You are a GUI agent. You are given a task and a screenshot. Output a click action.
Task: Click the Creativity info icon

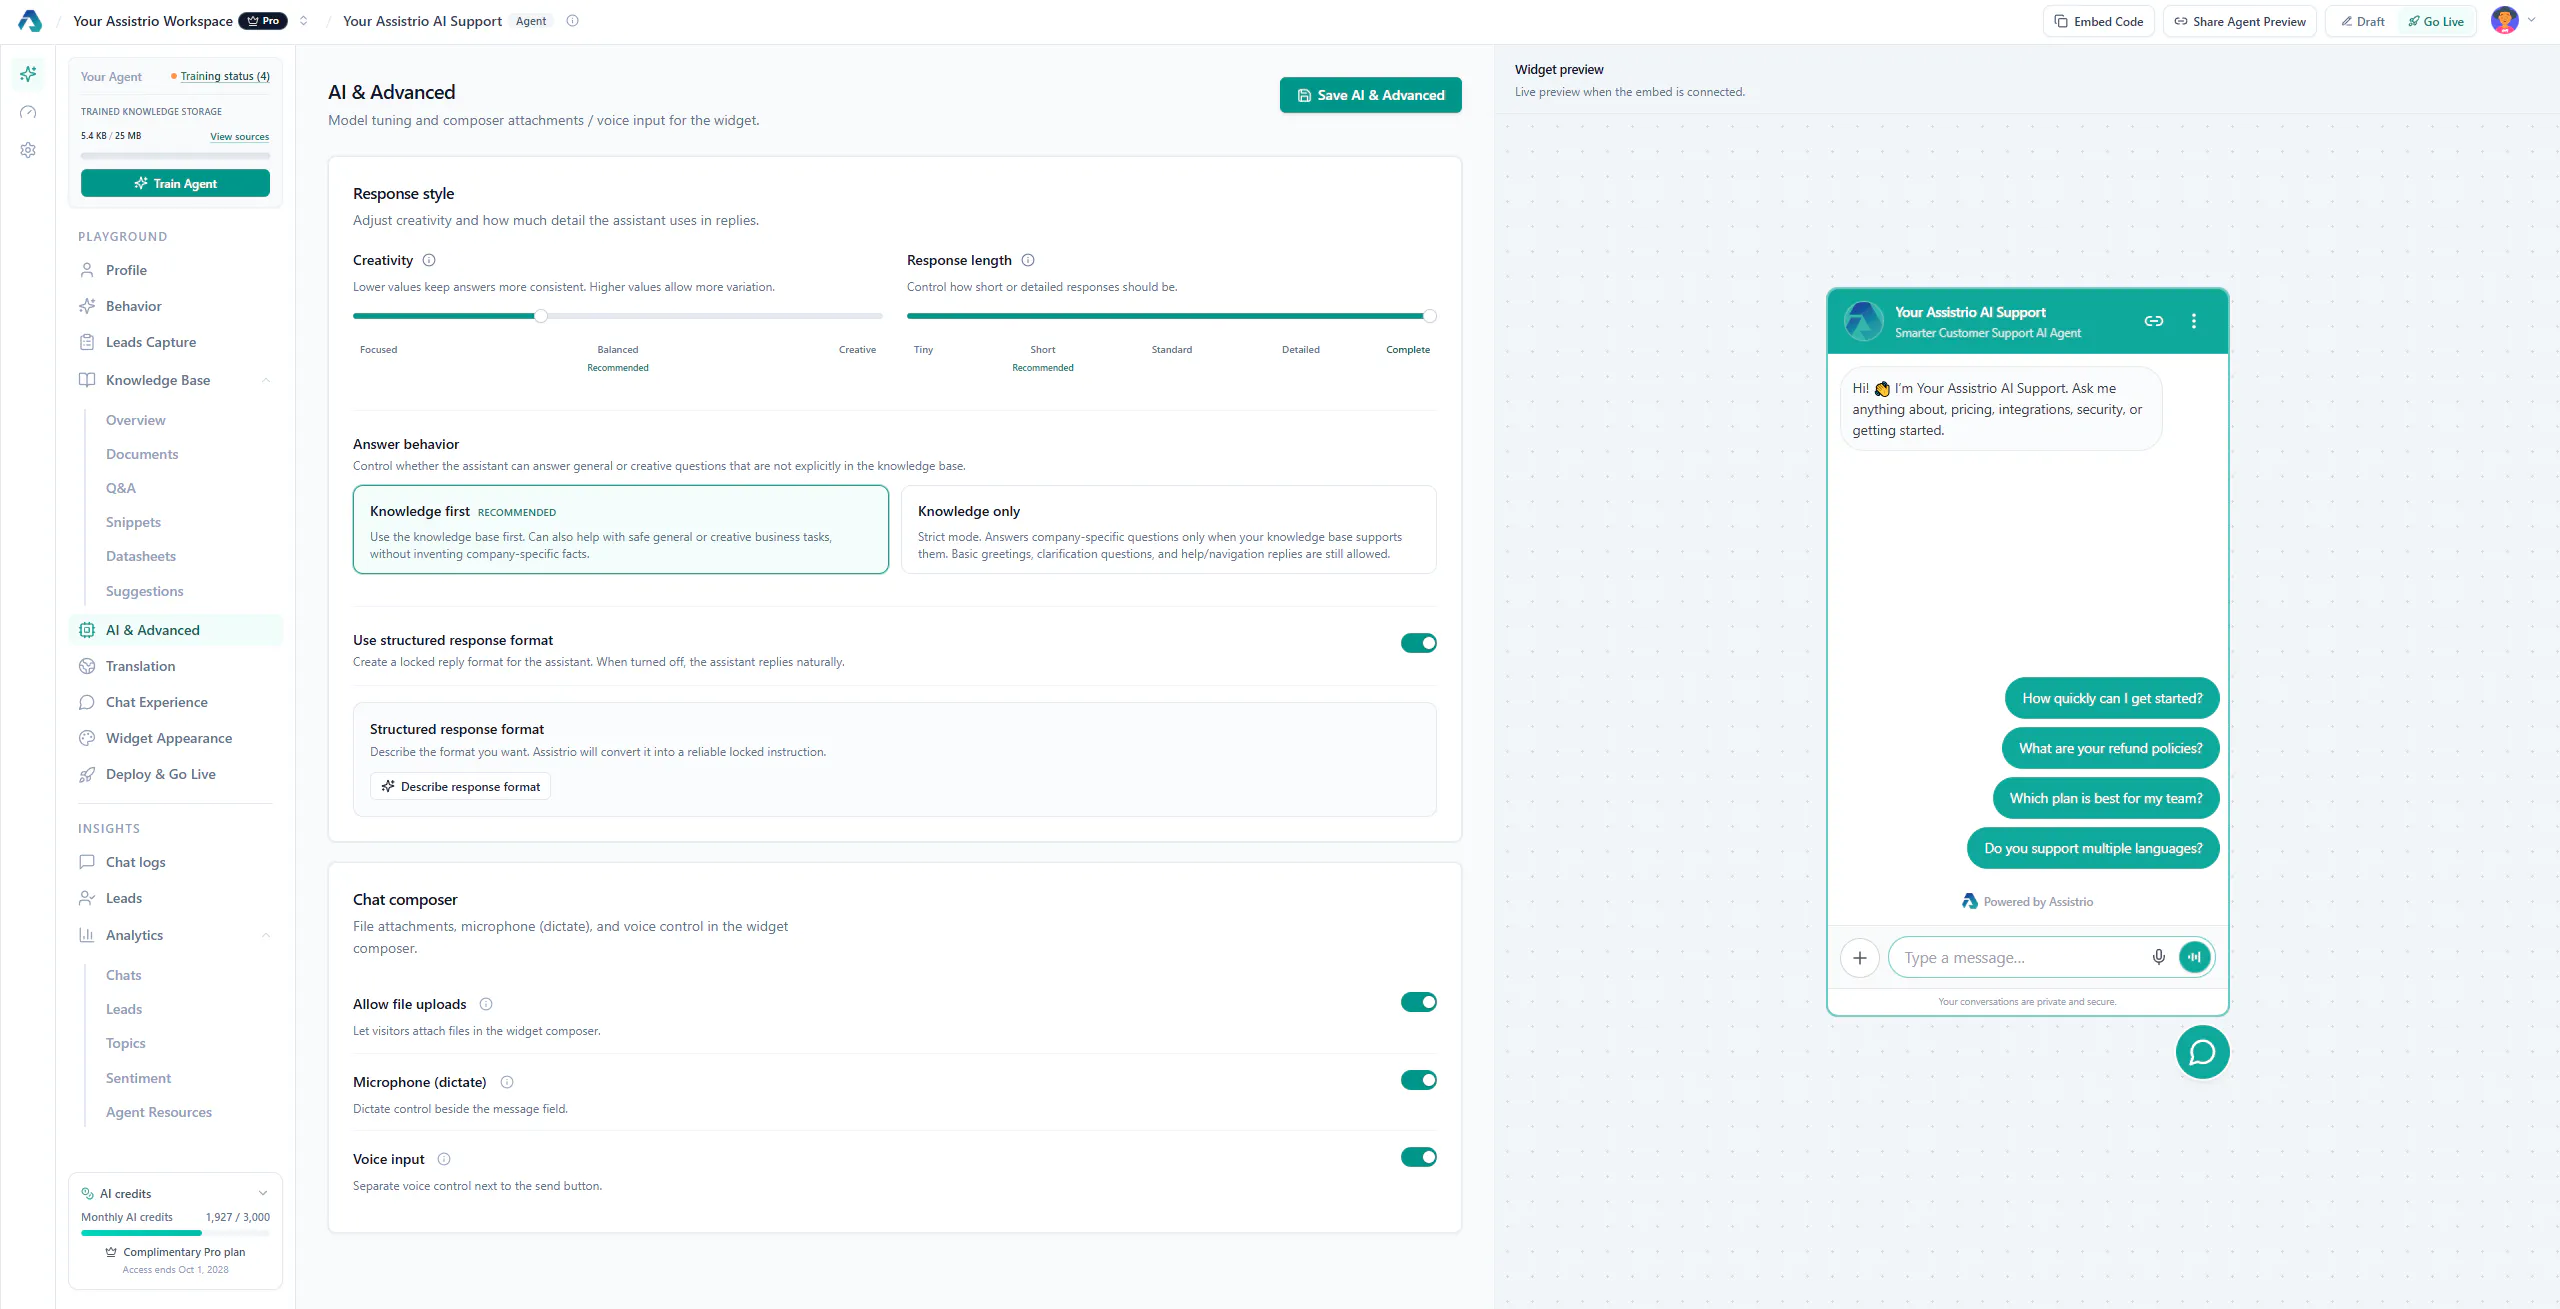point(429,260)
